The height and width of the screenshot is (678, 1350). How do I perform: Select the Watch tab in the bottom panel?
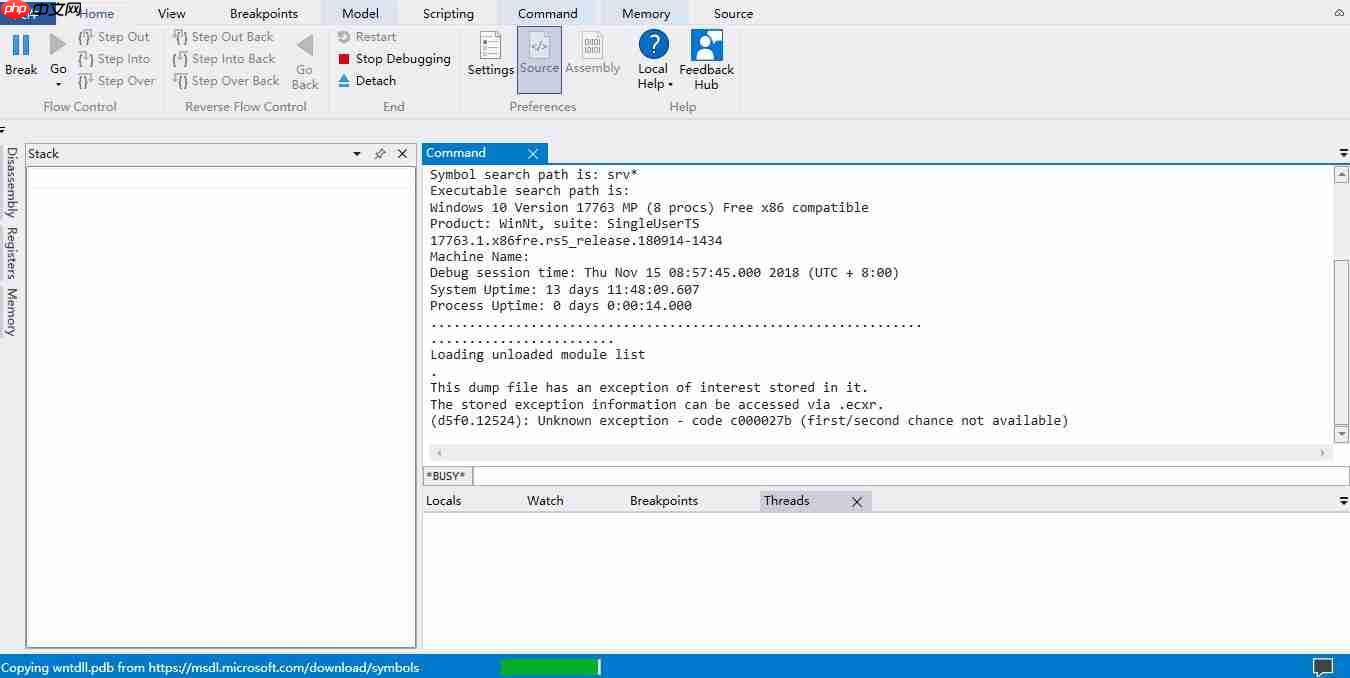[x=545, y=500]
